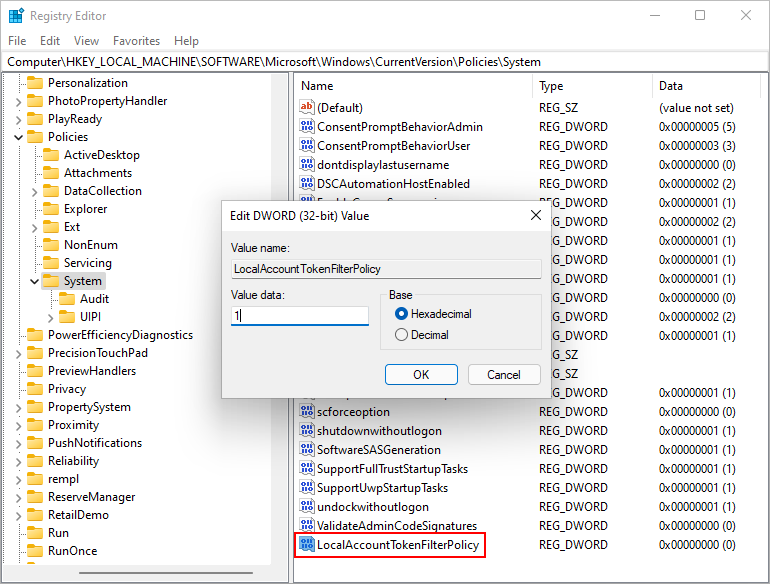Expand the UIPI node
Screen dimensions: 770x584
tap(51, 318)
